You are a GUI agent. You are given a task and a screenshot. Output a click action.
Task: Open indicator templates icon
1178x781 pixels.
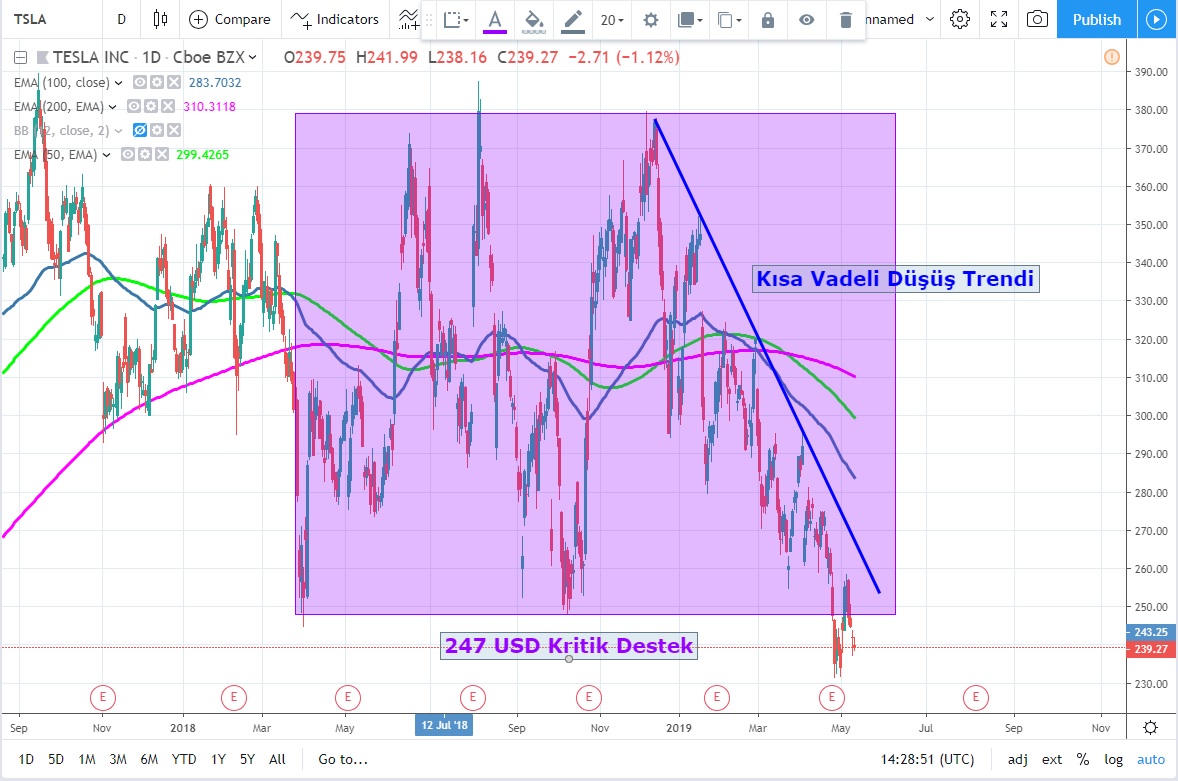(408, 20)
